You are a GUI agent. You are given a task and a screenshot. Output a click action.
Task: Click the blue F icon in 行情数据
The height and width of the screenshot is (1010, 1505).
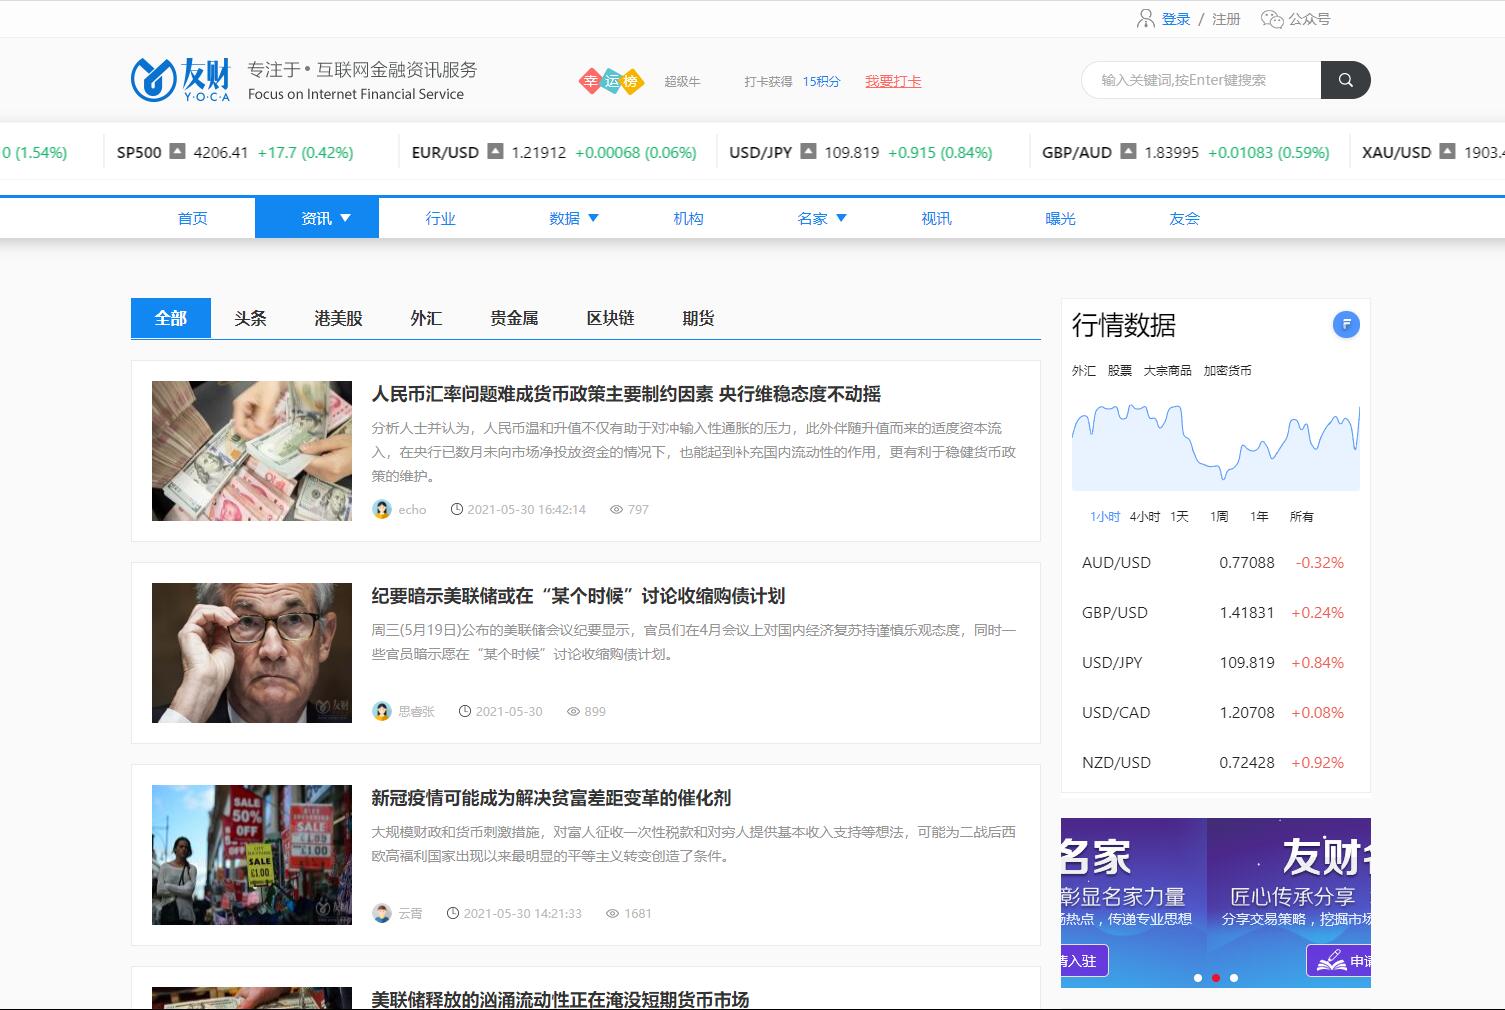pos(1346,324)
